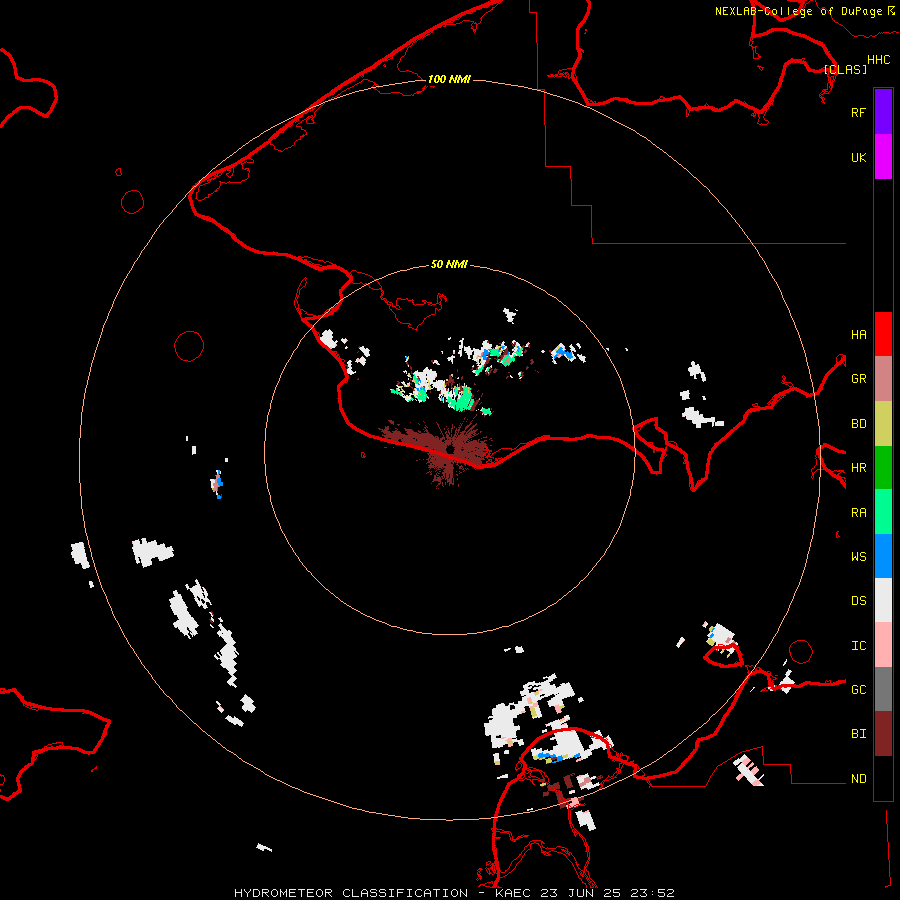Click the white DS legend swatch

tap(883, 600)
